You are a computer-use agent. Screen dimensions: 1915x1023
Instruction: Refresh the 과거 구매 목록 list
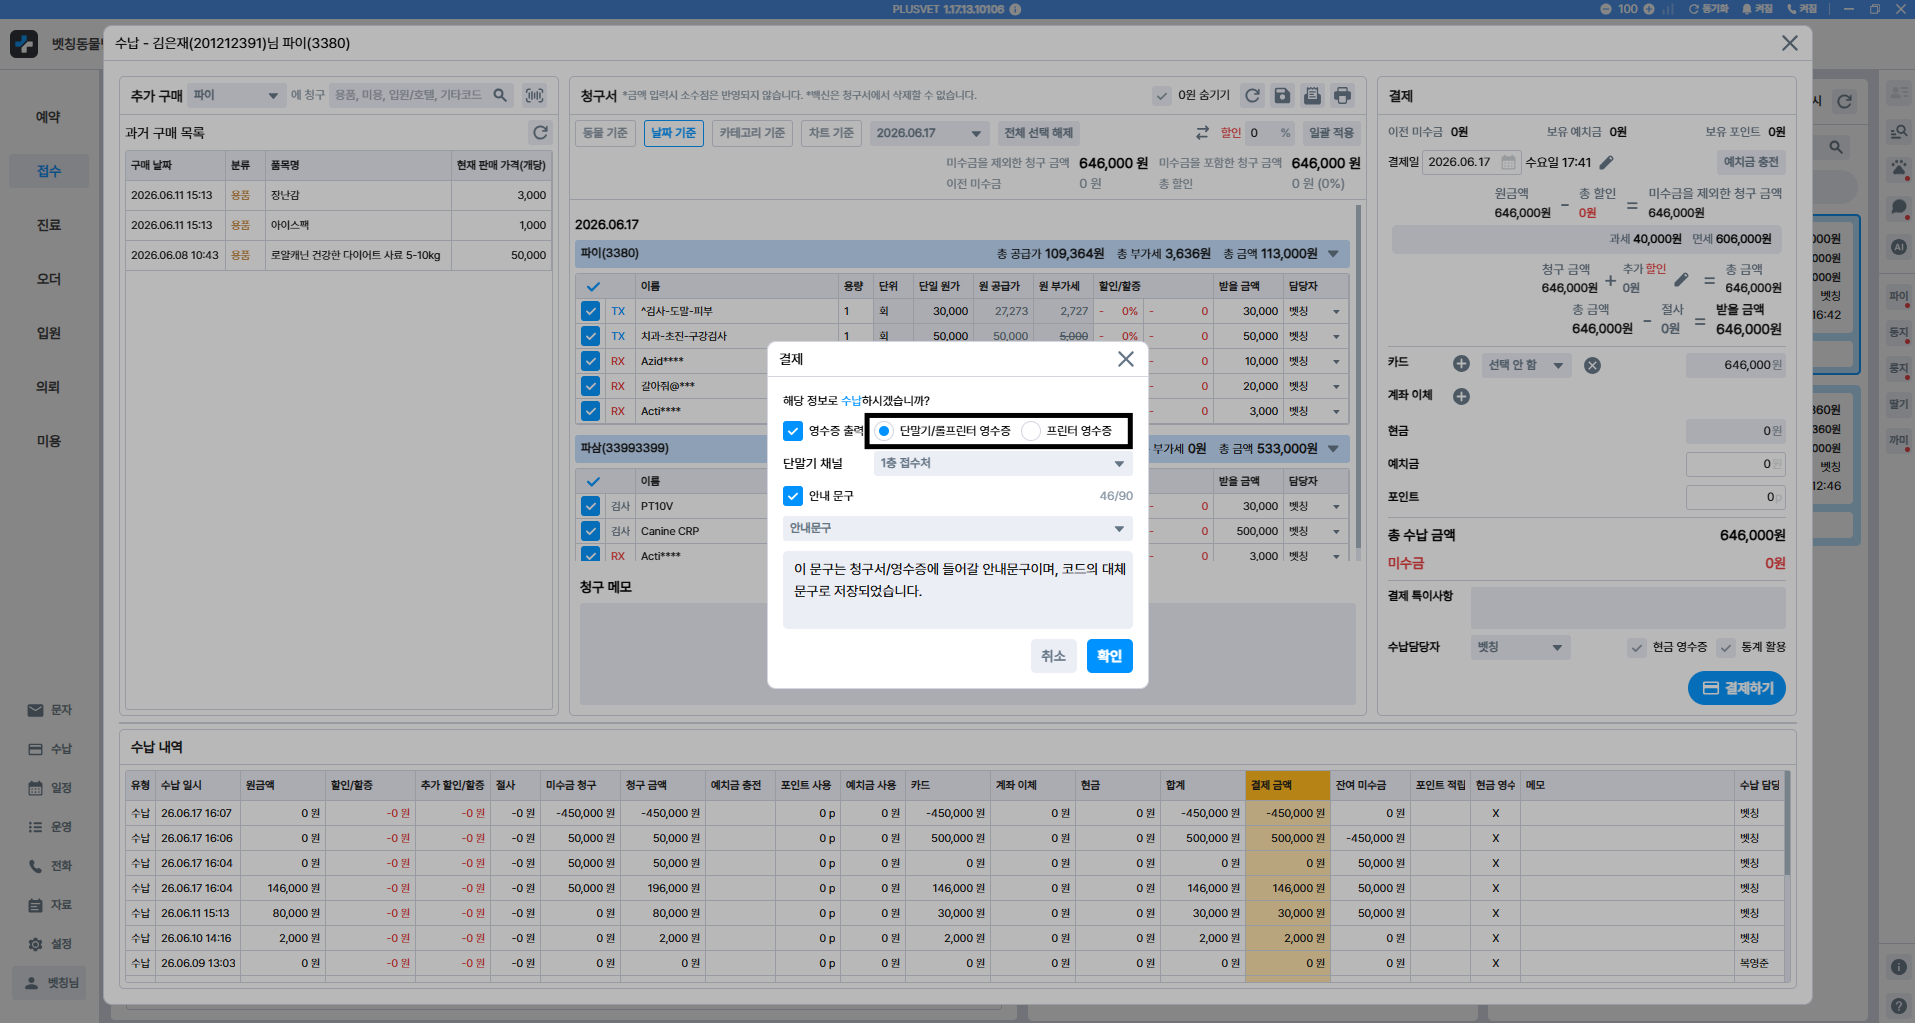pos(540,132)
